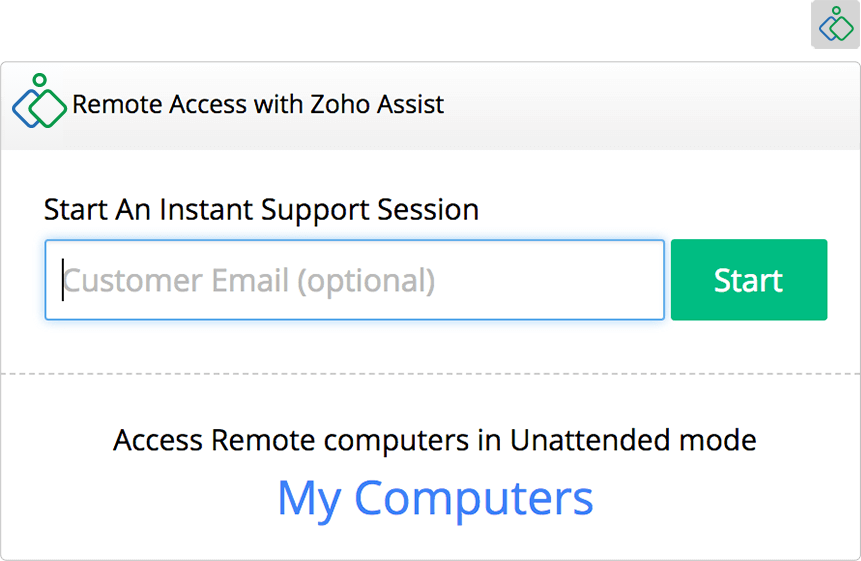861x561 pixels.
Task: Click the Zoho Assist extension toolbar icon
Action: point(835,25)
